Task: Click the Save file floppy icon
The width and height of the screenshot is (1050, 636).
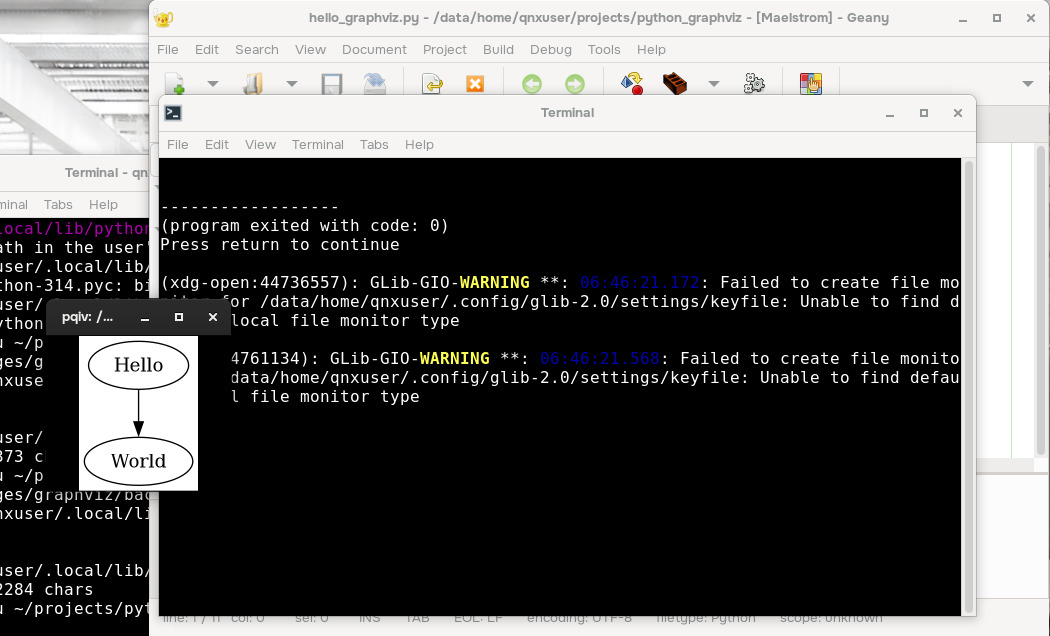Action: [x=332, y=84]
